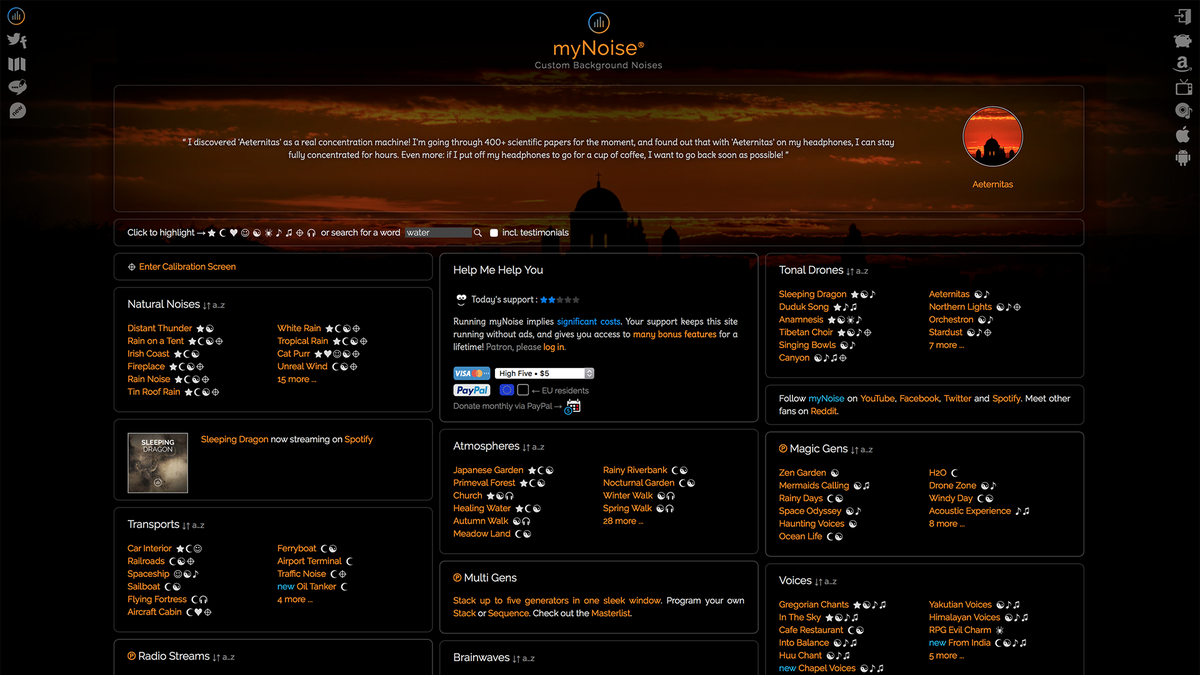Open the Gregorian Chants generator

pyautogui.click(x=814, y=605)
